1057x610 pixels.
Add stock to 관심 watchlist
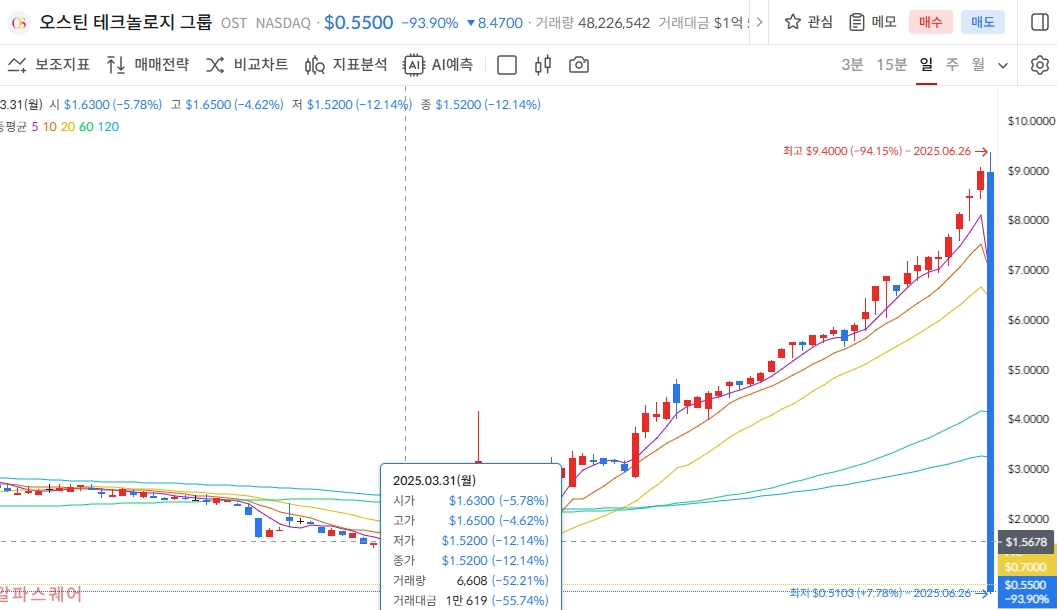[x=808, y=22]
